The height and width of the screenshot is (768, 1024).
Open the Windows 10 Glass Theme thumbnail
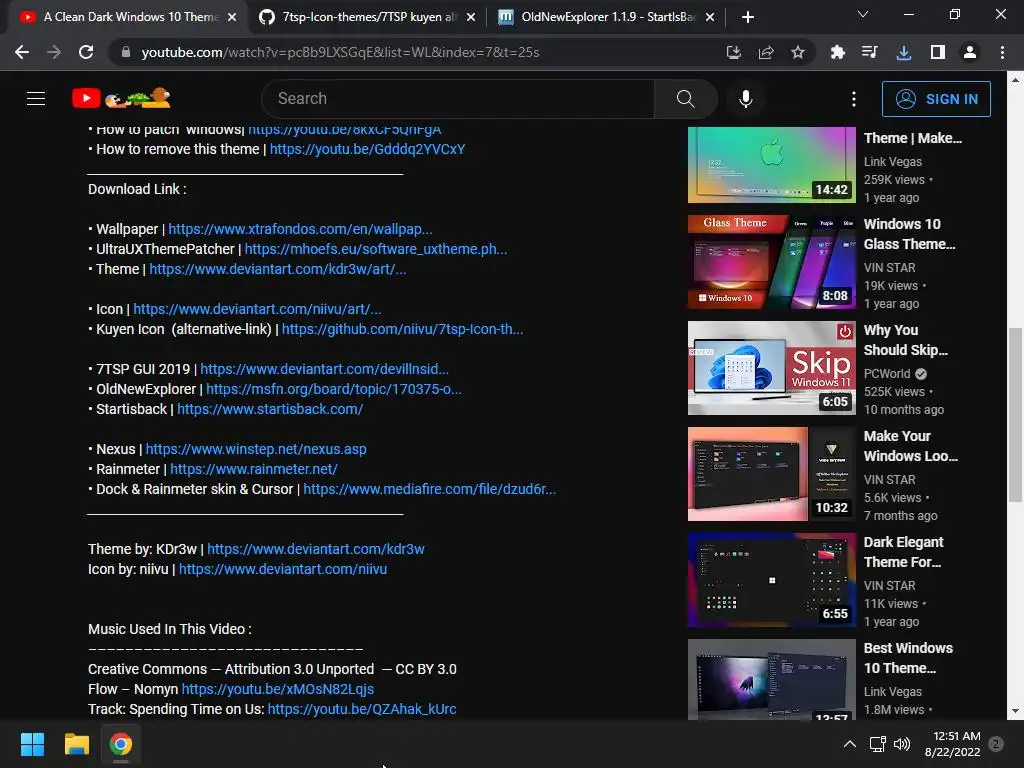tap(771, 262)
